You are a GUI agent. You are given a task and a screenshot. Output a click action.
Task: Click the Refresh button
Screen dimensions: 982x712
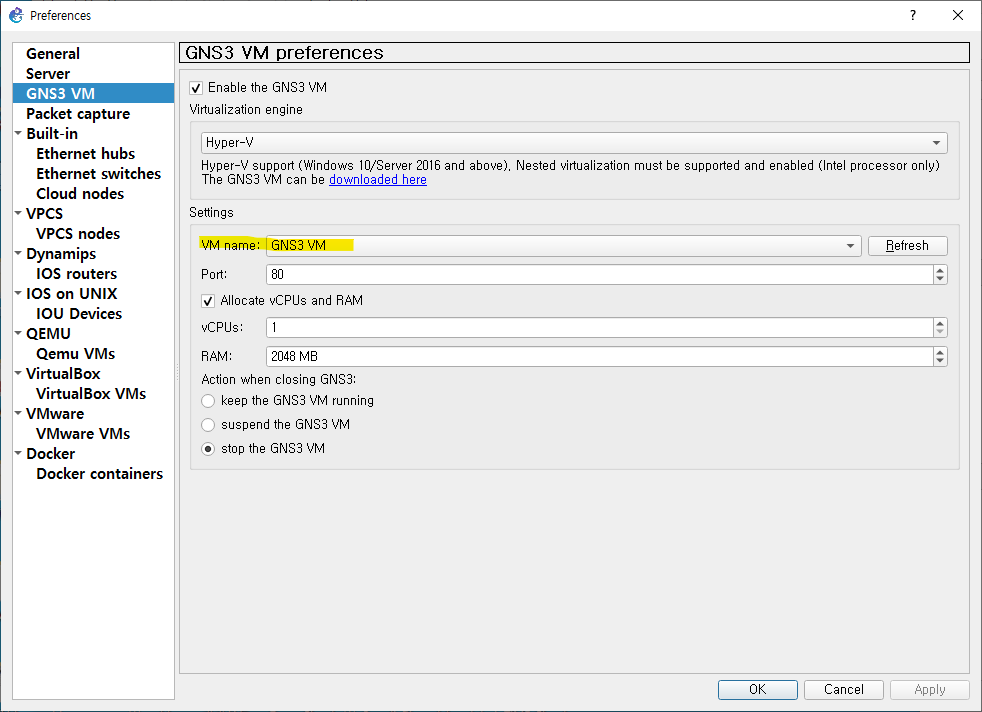click(907, 245)
